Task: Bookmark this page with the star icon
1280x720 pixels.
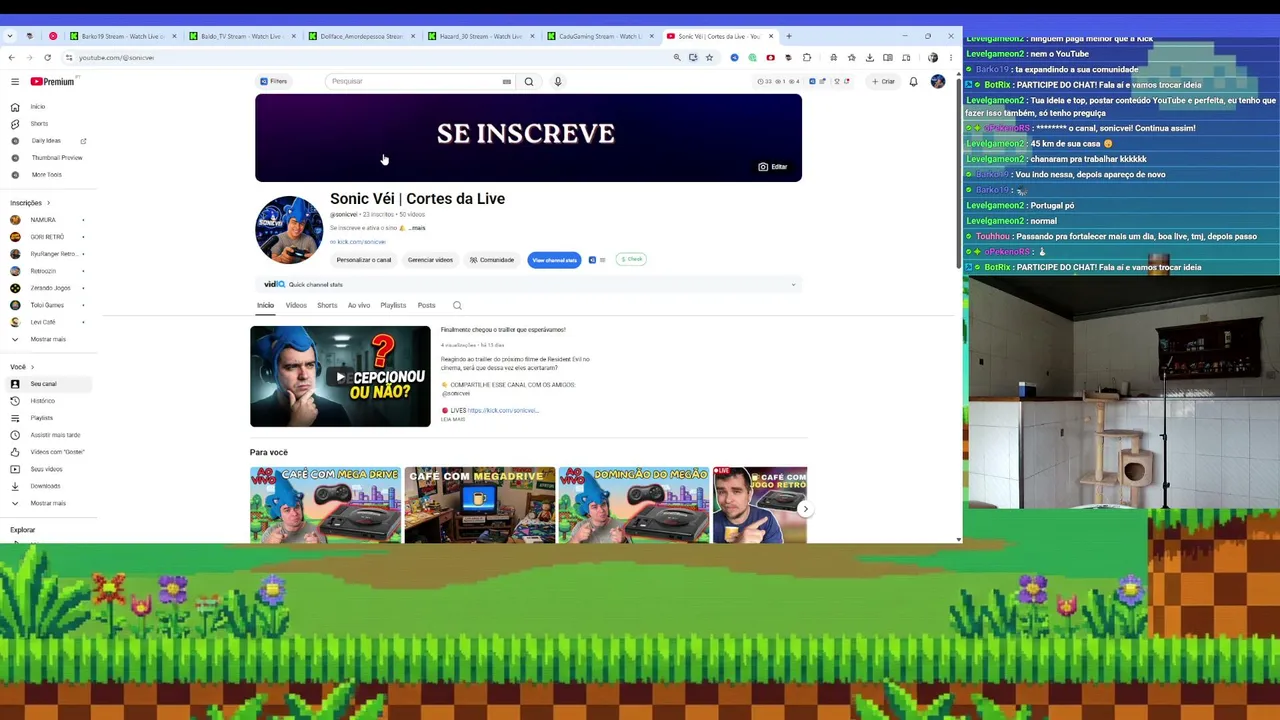Action: point(709,58)
